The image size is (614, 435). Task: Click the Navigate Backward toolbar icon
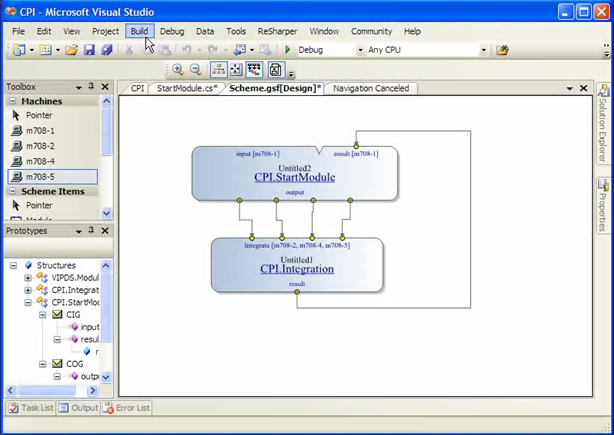pyautogui.click(x=240, y=50)
